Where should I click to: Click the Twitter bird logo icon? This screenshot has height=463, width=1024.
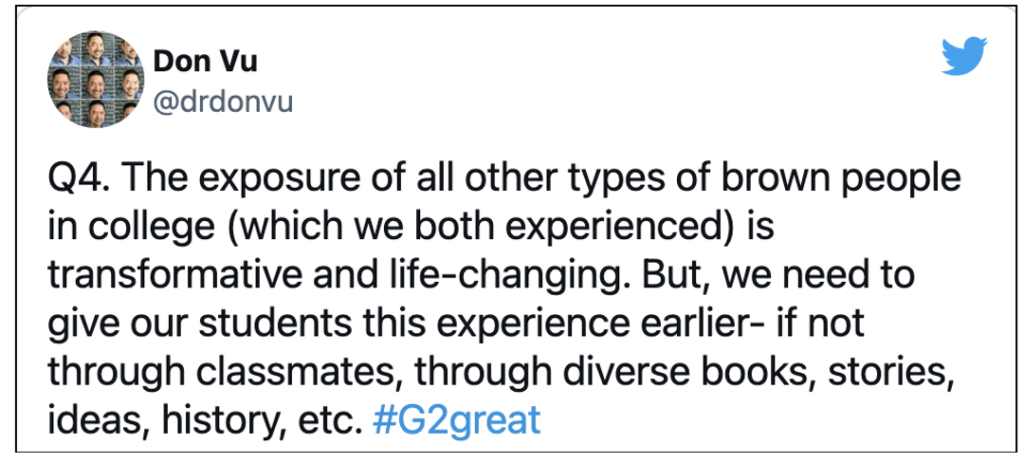click(964, 56)
